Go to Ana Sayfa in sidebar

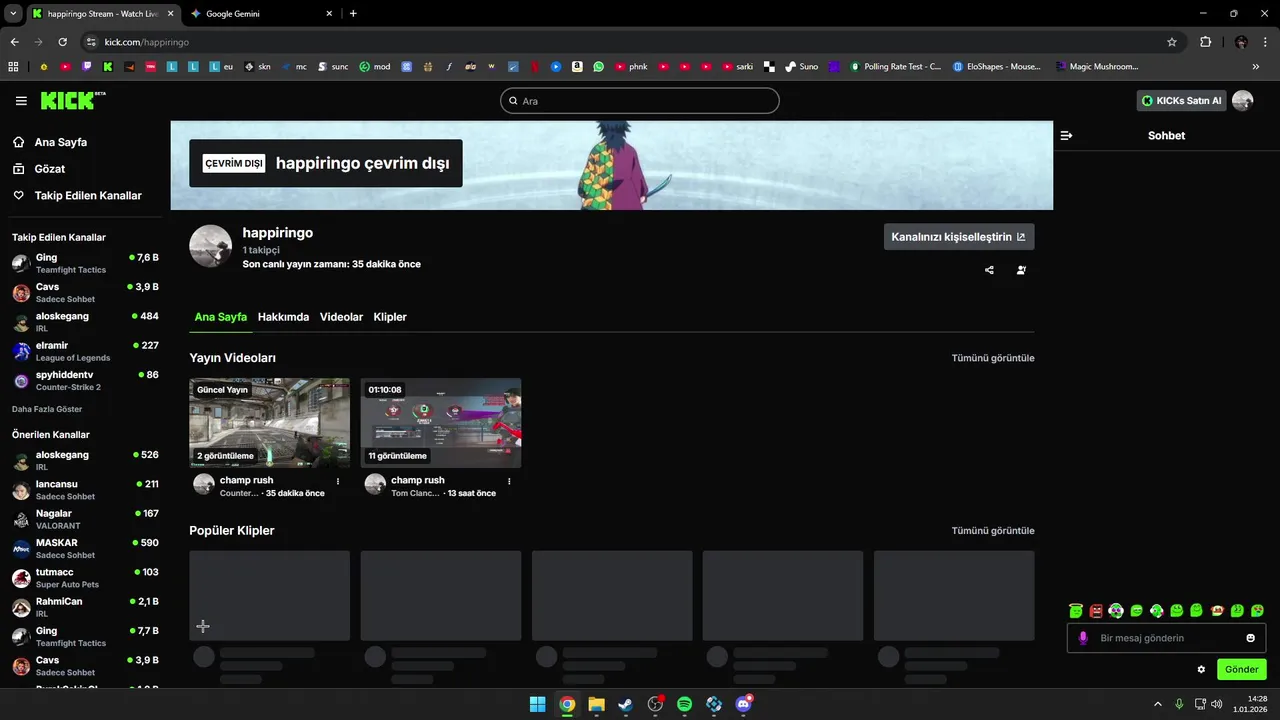coord(61,142)
